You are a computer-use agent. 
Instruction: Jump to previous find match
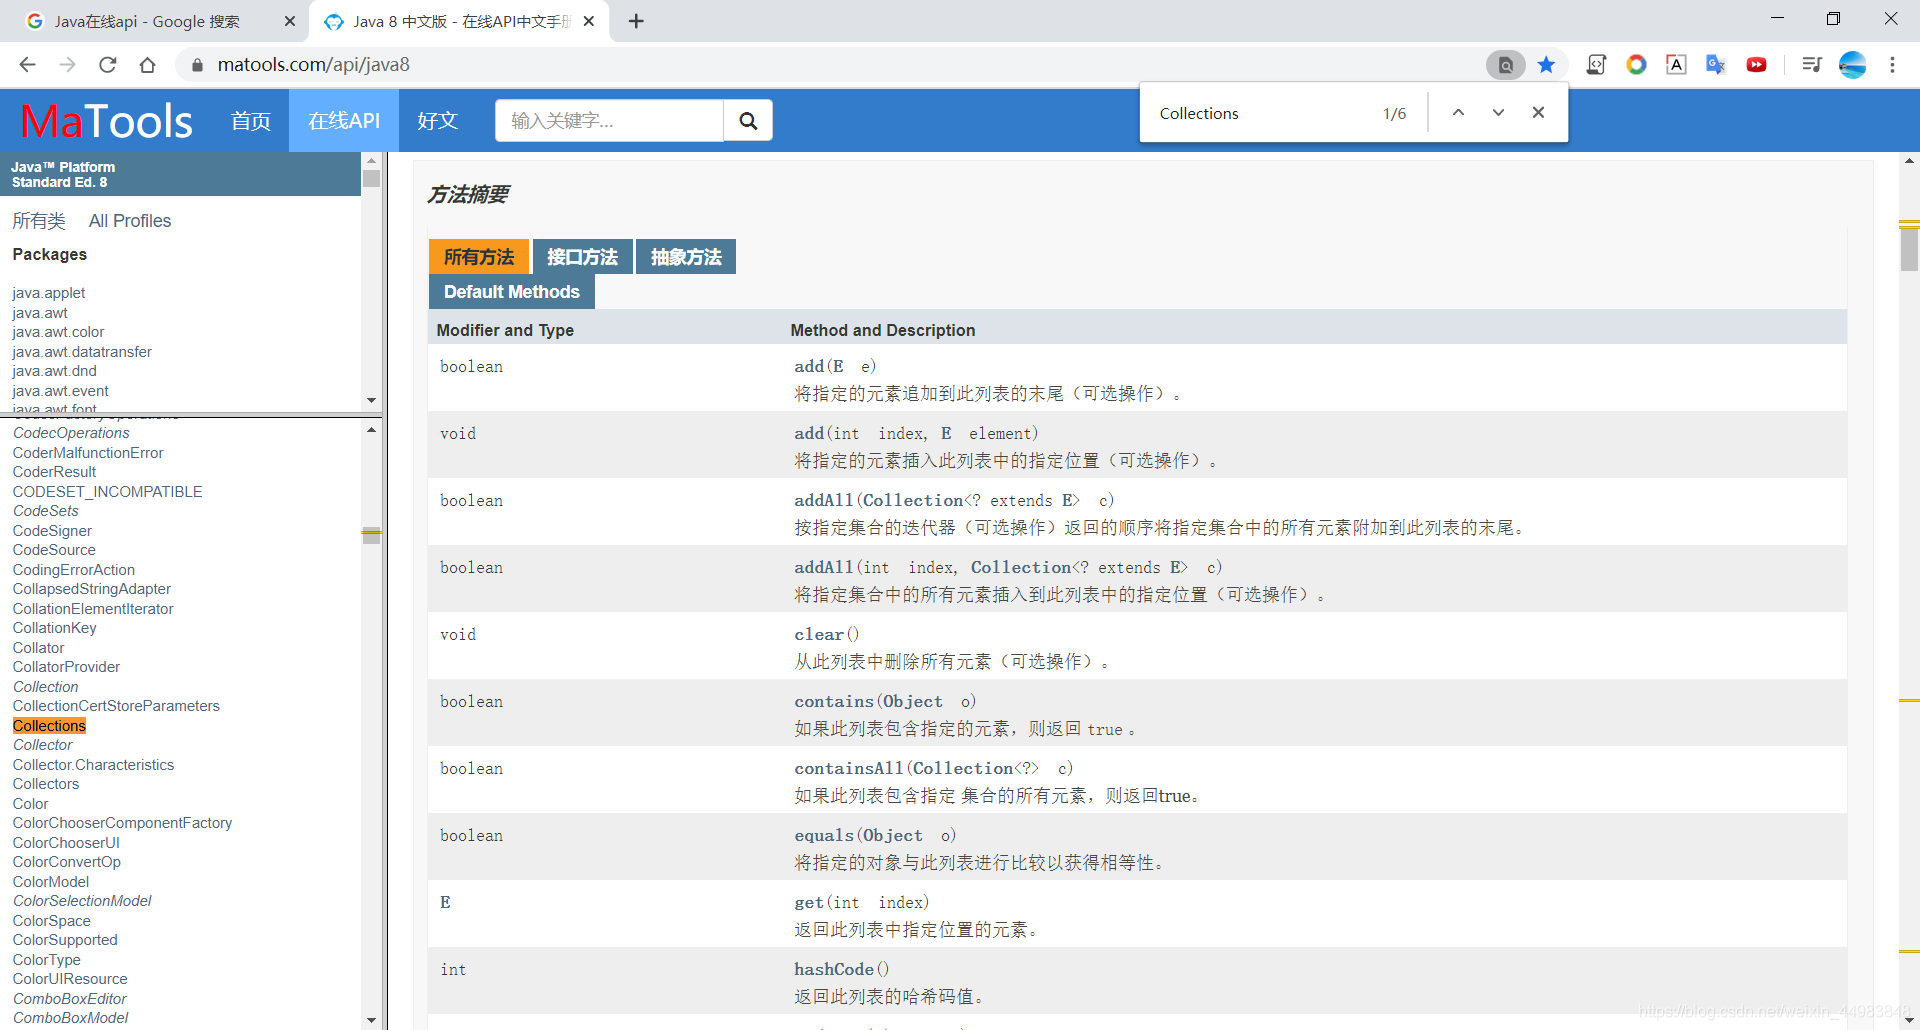pyautogui.click(x=1458, y=113)
